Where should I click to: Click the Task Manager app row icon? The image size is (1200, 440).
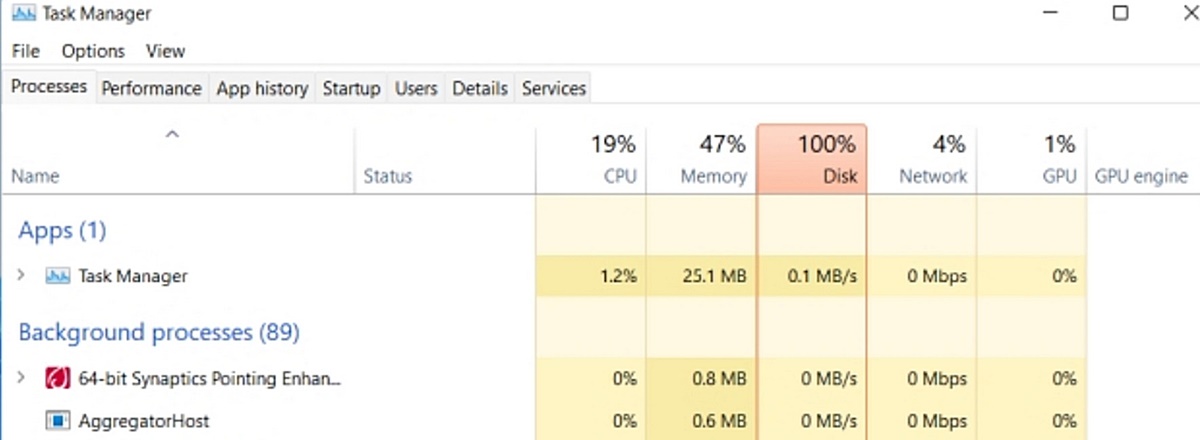click(58, 276)
